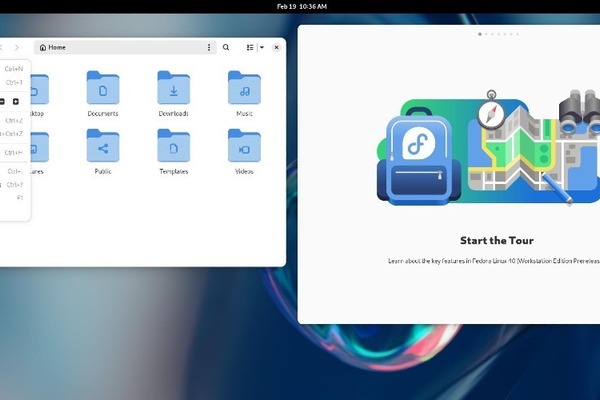Select the New Window item with Ctrl+N
The image size is (600, 400).
point(14,69)
